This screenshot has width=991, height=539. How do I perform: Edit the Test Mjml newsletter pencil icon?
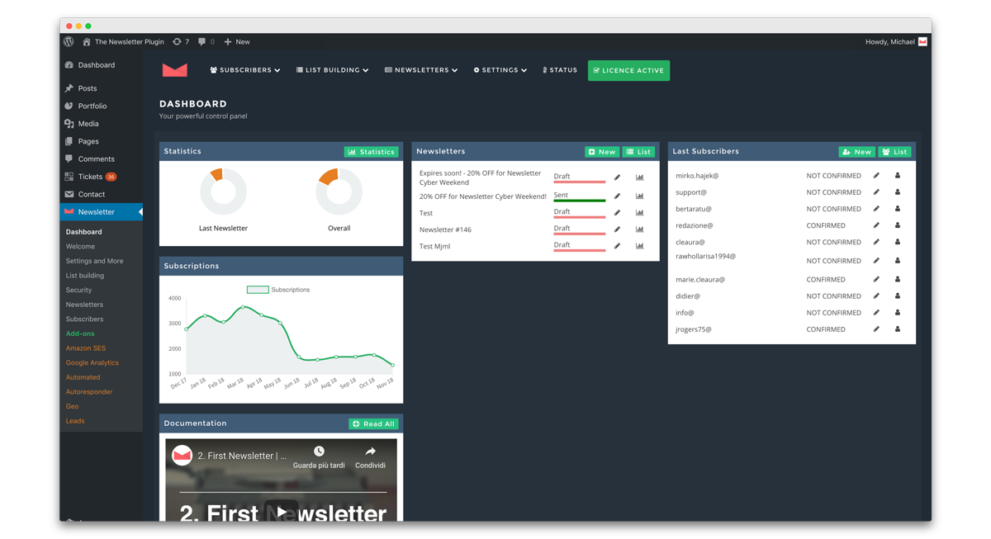[617, 246]
